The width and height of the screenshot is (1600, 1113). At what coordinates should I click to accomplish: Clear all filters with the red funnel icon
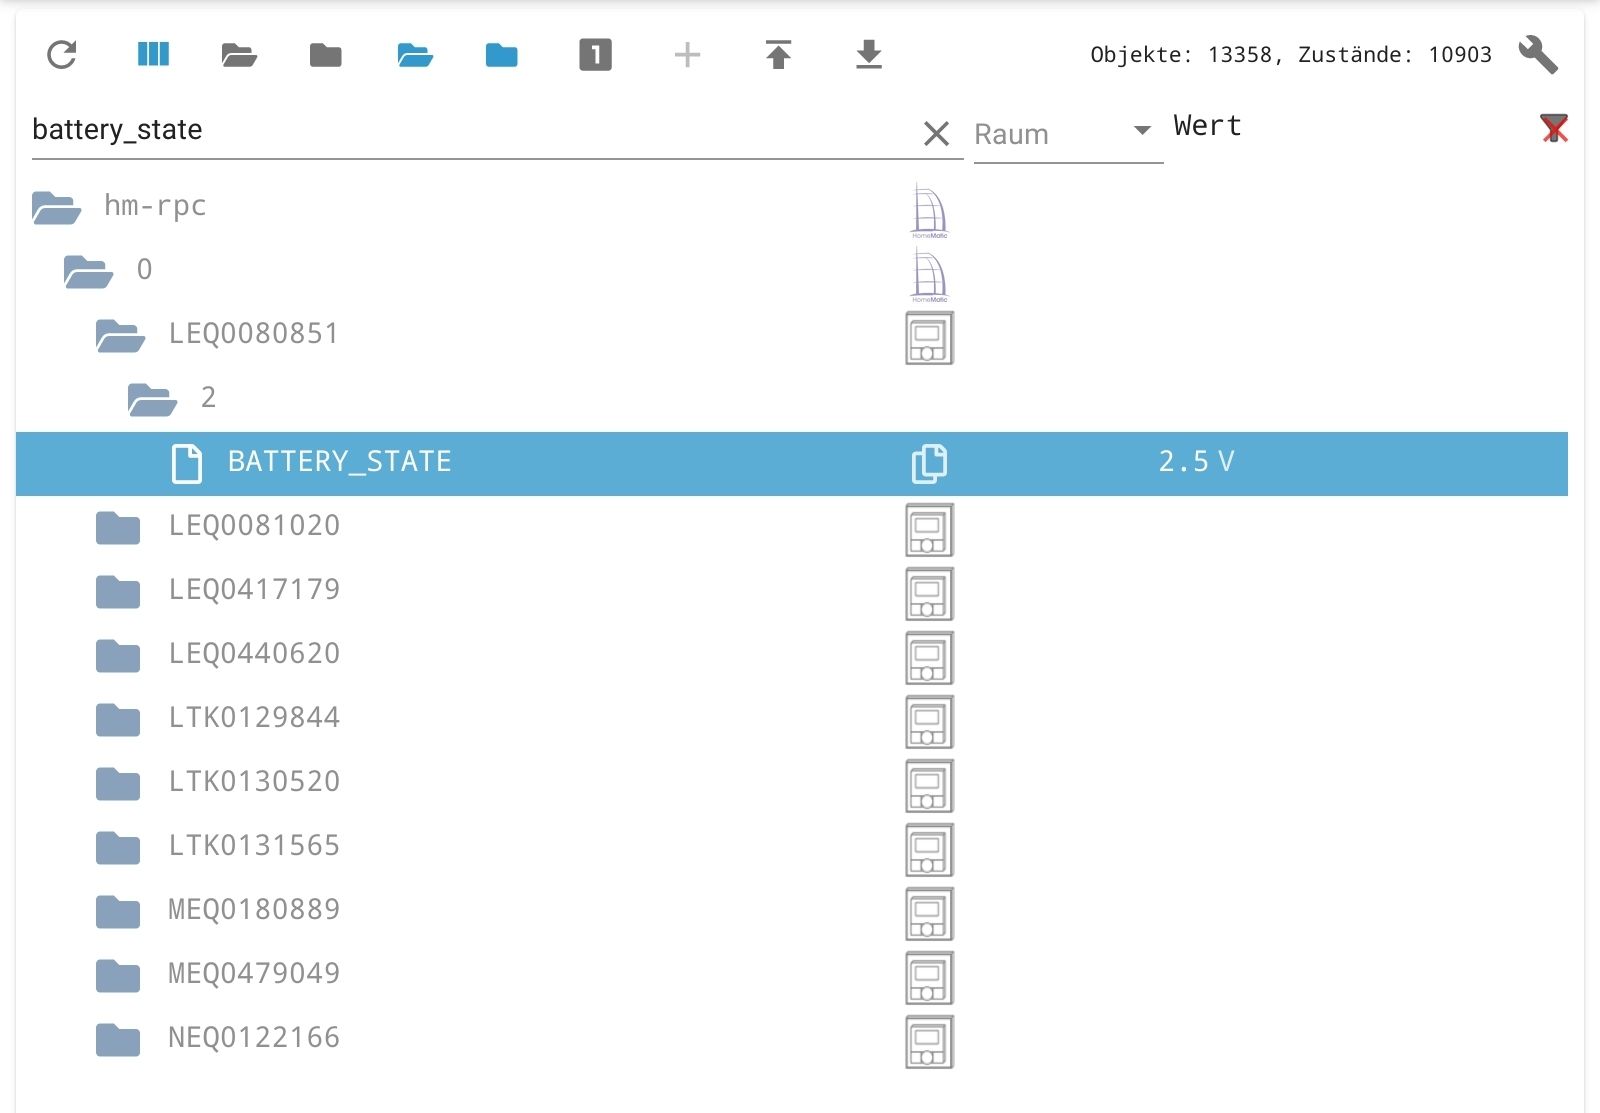[1553, 128]
